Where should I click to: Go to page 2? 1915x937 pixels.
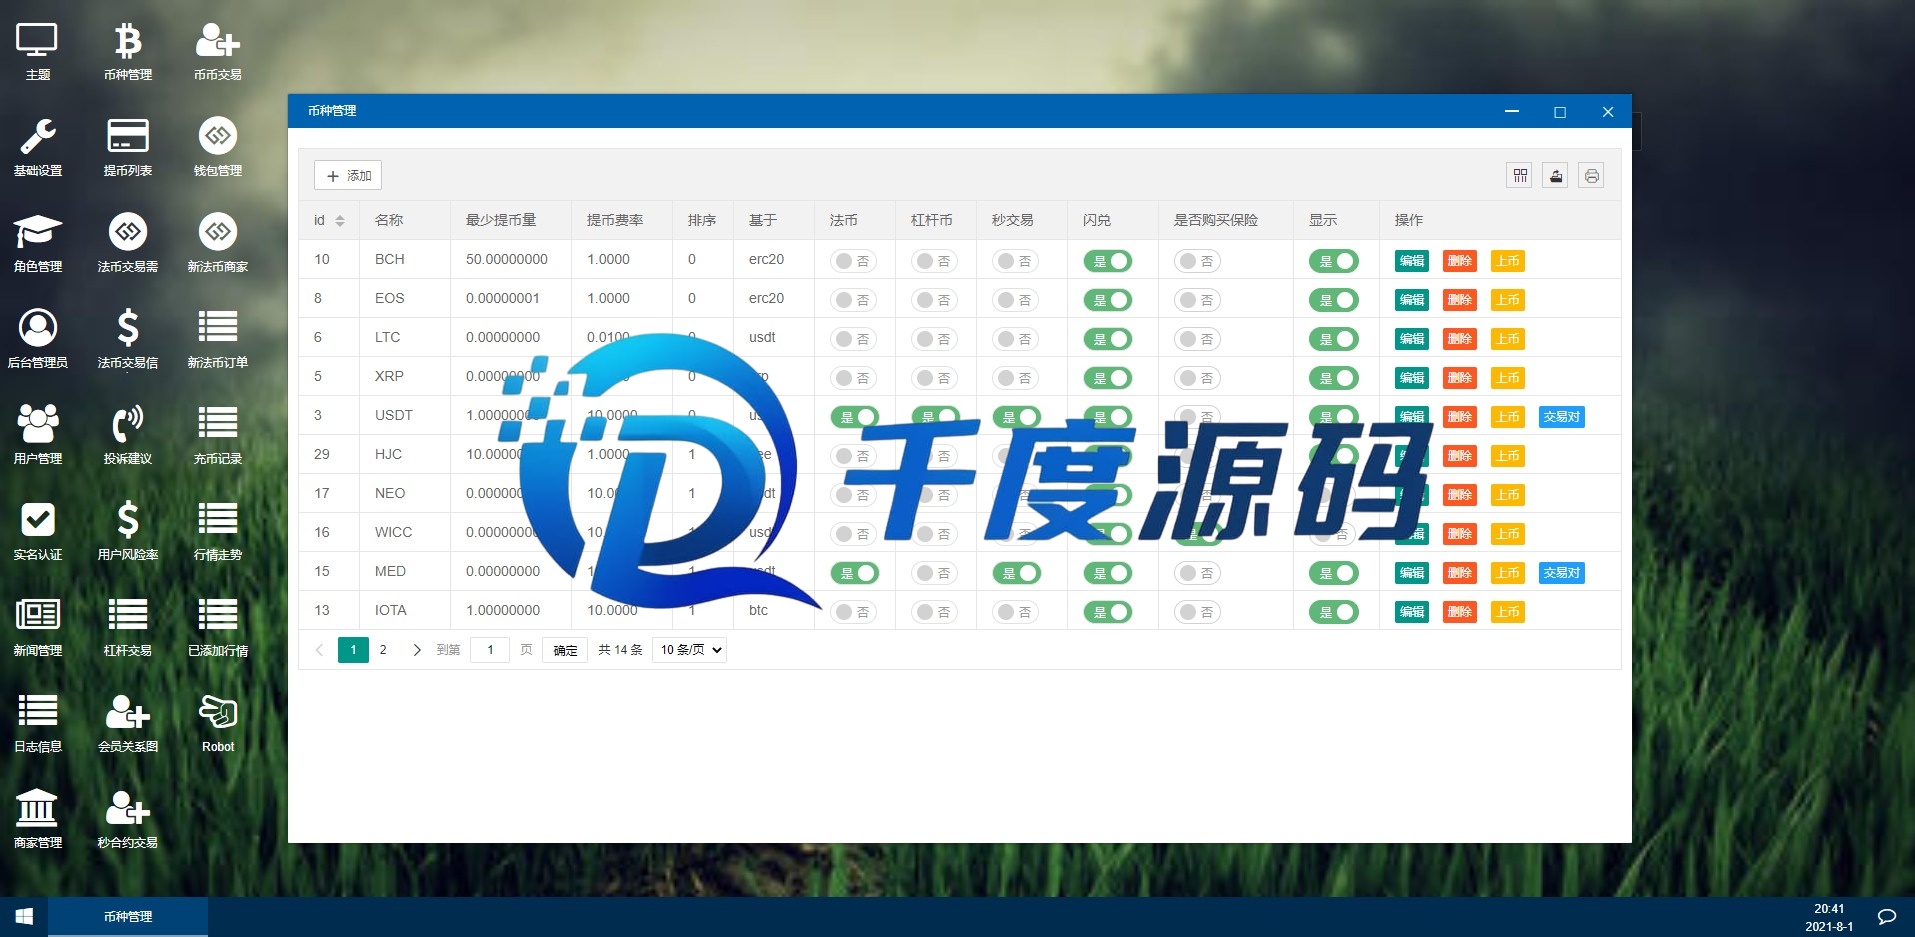(x=383, y=650)
